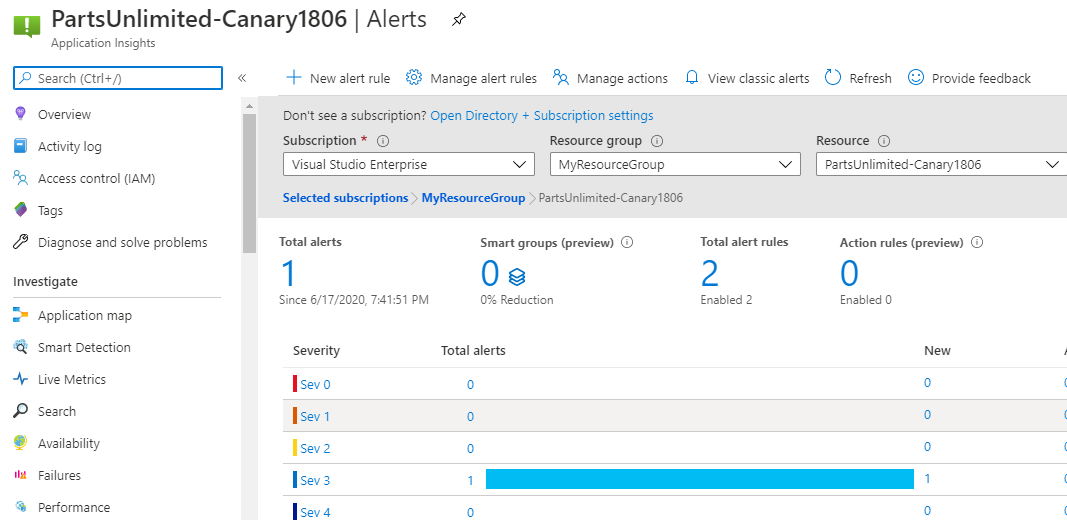Click the Selected subscriptions breadcrumb
This screenshot has height=520, width=1067.
point(345,198)
